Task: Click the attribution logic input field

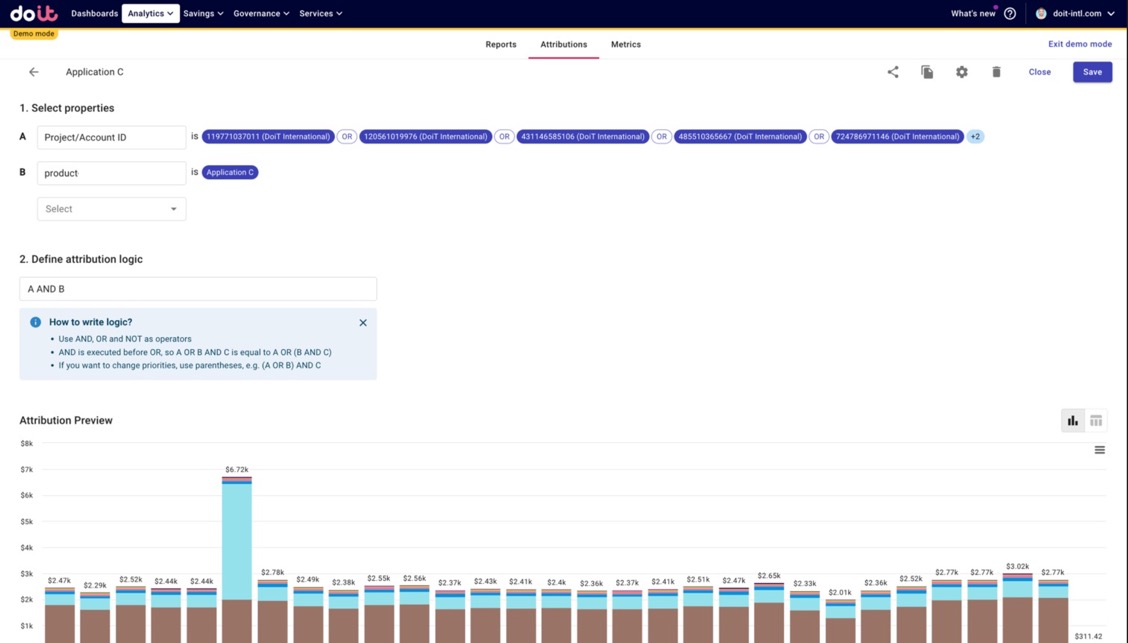Action: point(198,289)
